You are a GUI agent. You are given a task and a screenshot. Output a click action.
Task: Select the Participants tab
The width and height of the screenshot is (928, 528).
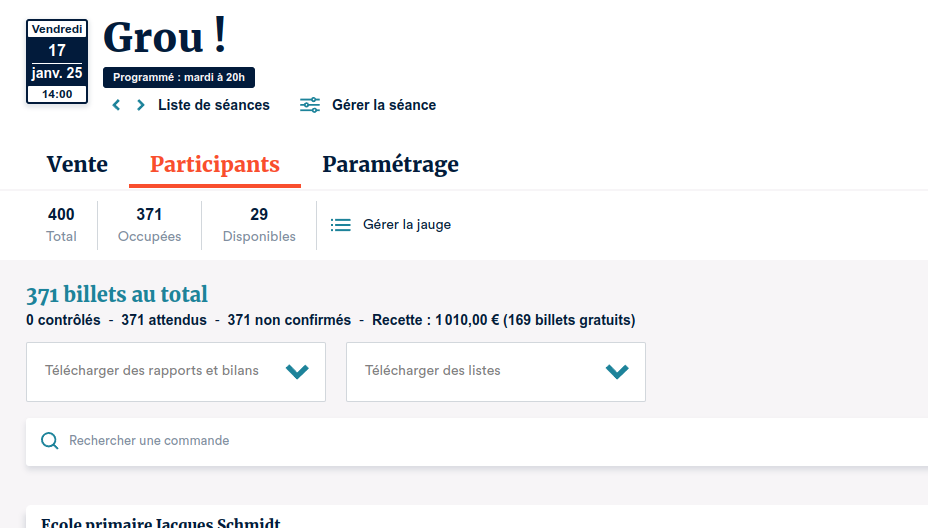(x=215, y=165)
